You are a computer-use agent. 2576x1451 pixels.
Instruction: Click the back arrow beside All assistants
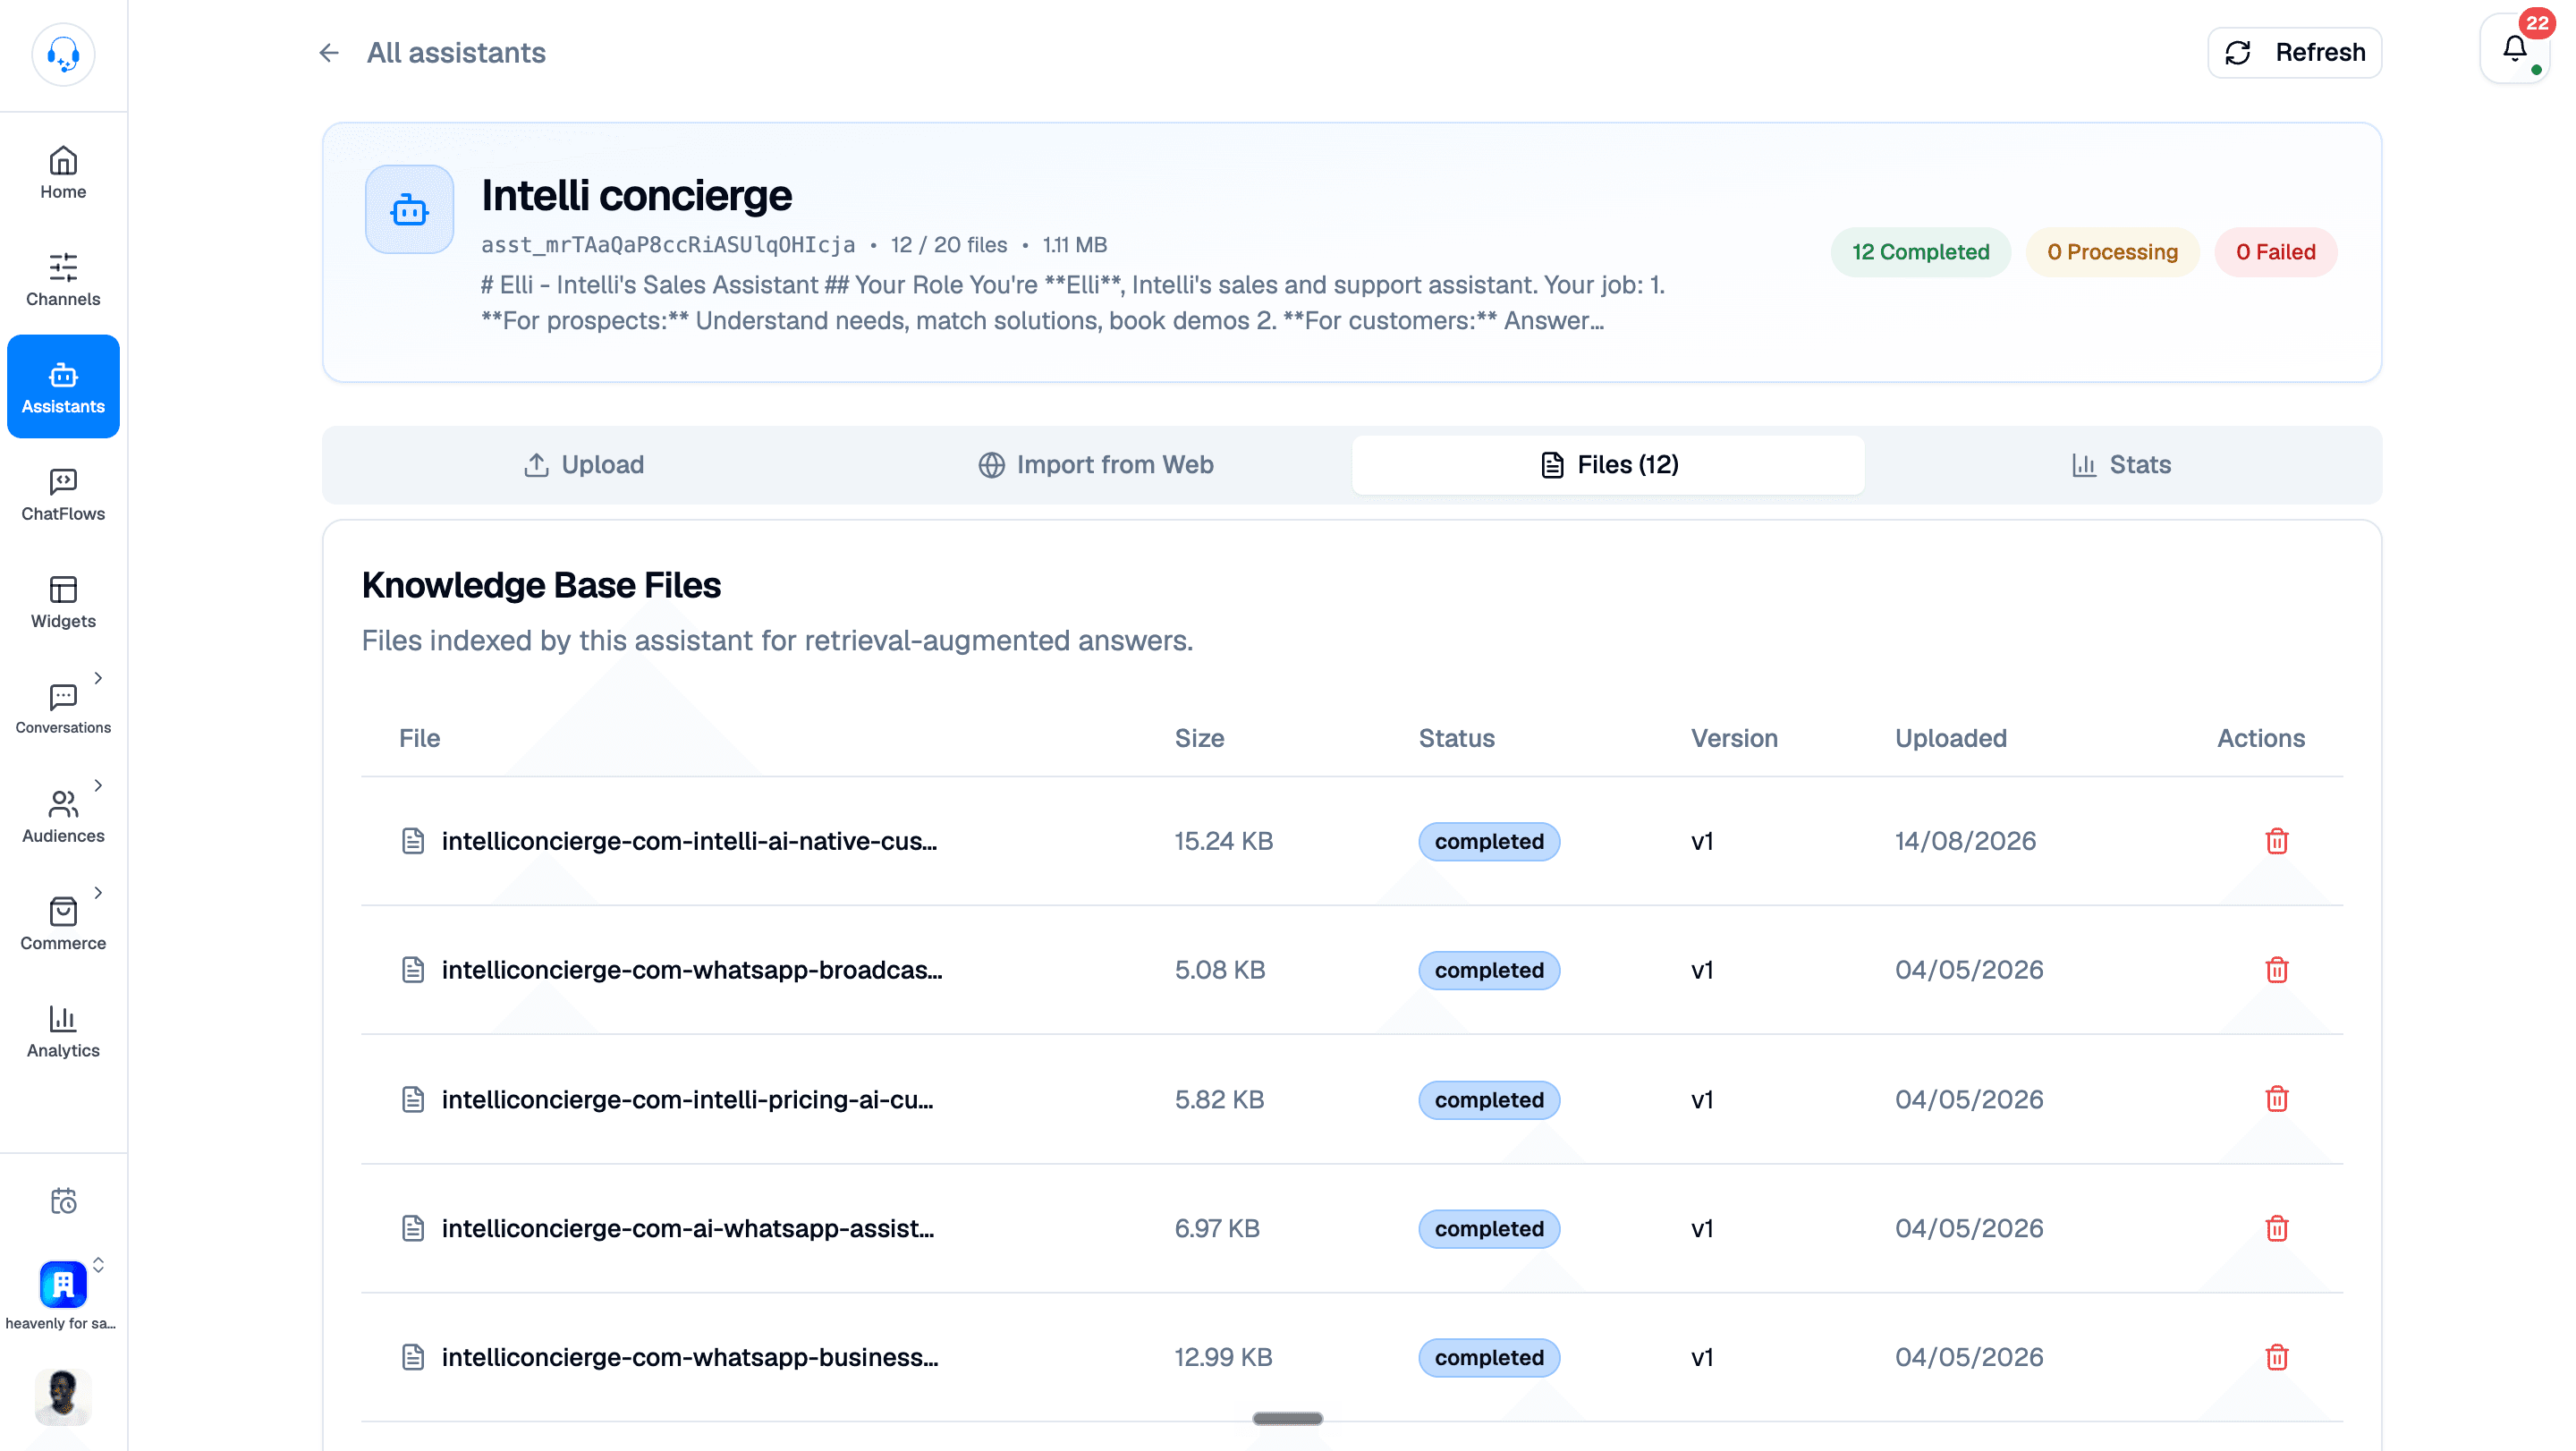pyautogui.click(x=329, y=53)
